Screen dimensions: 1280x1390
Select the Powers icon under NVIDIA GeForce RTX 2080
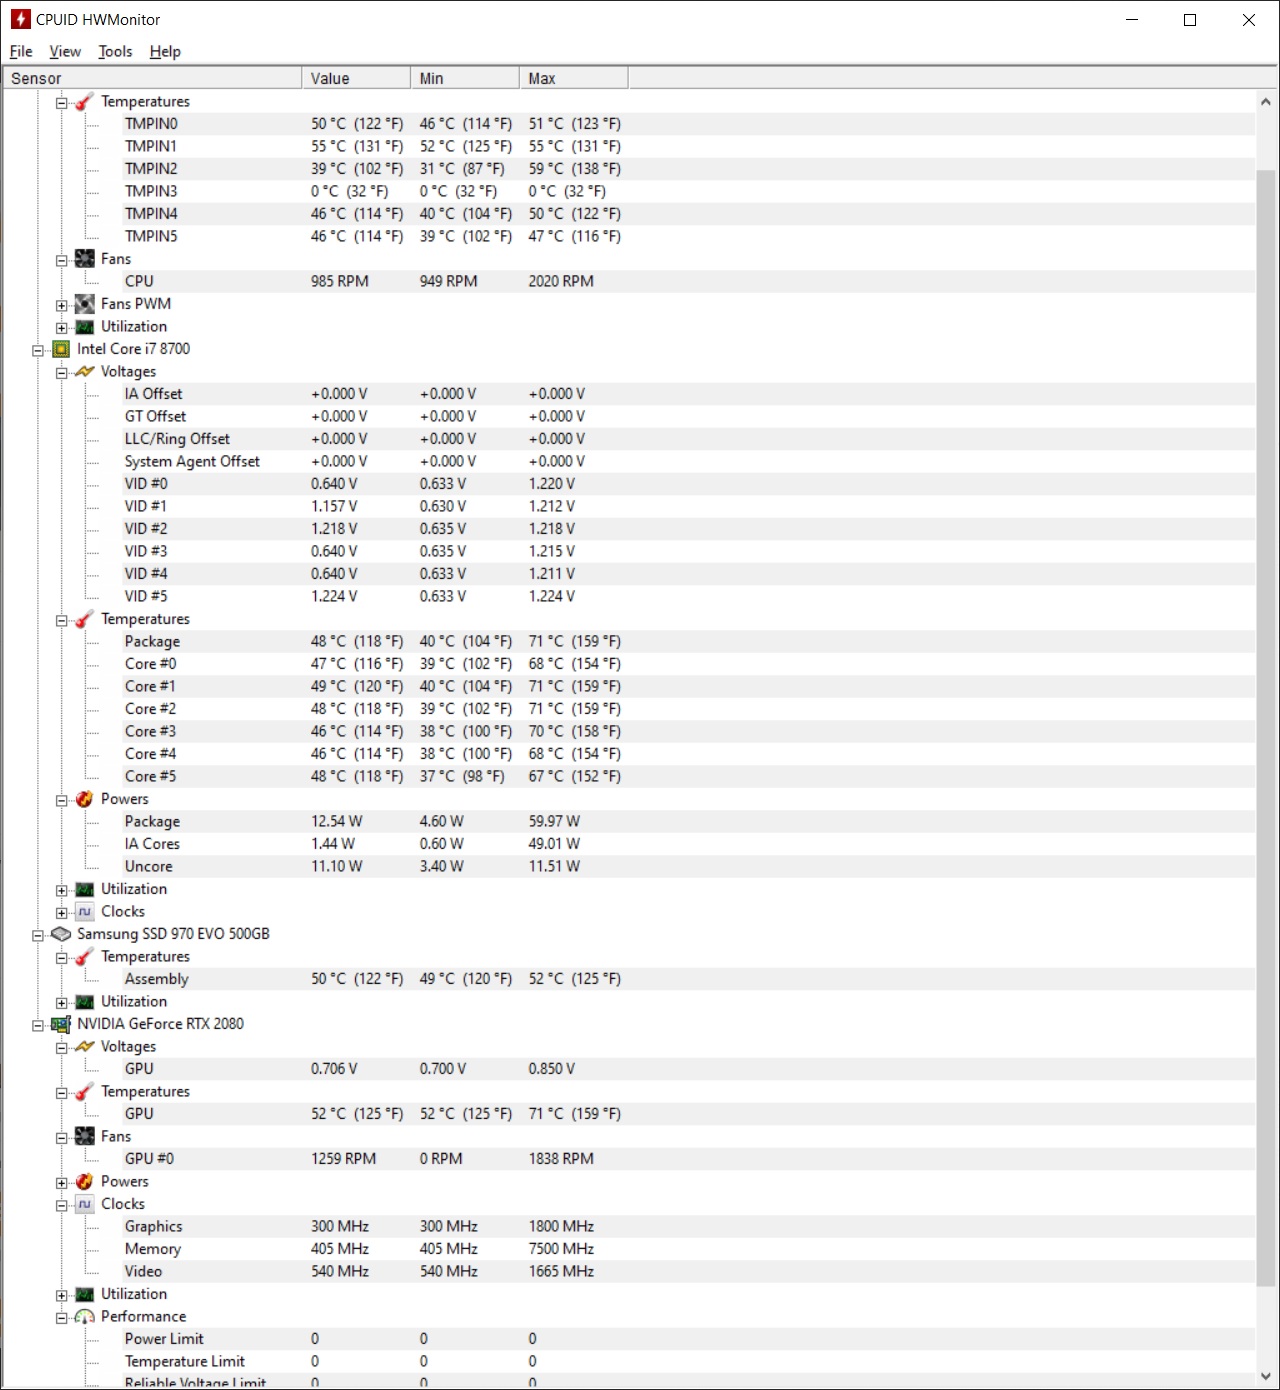[x=85, y=1182]
